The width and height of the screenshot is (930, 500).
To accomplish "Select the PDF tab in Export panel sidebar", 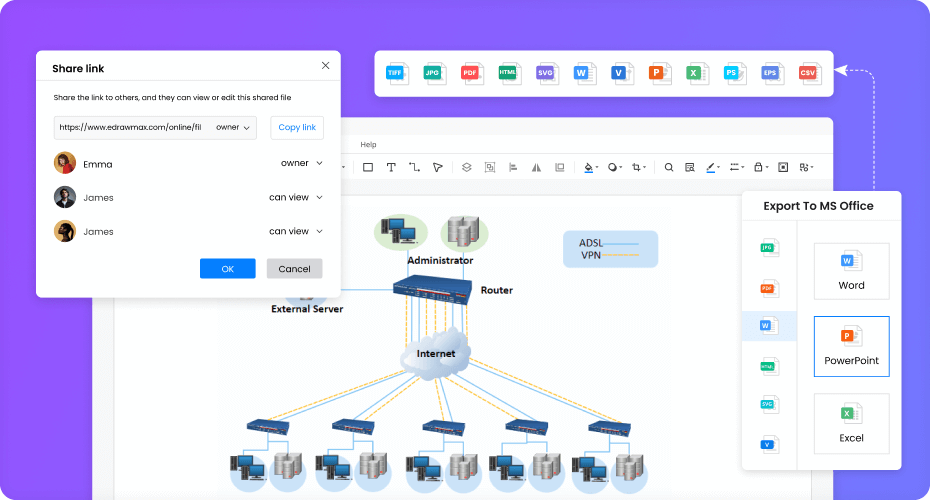I will (768, 288).
